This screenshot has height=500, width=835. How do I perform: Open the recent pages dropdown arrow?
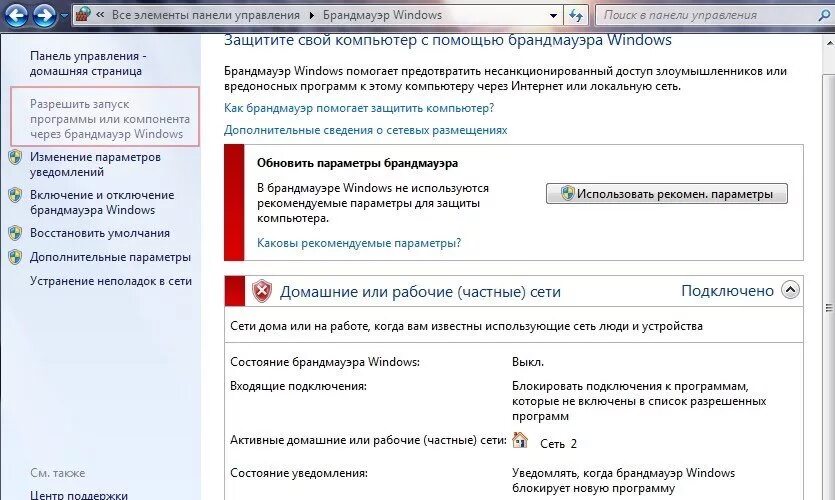(x=63, y=16)
